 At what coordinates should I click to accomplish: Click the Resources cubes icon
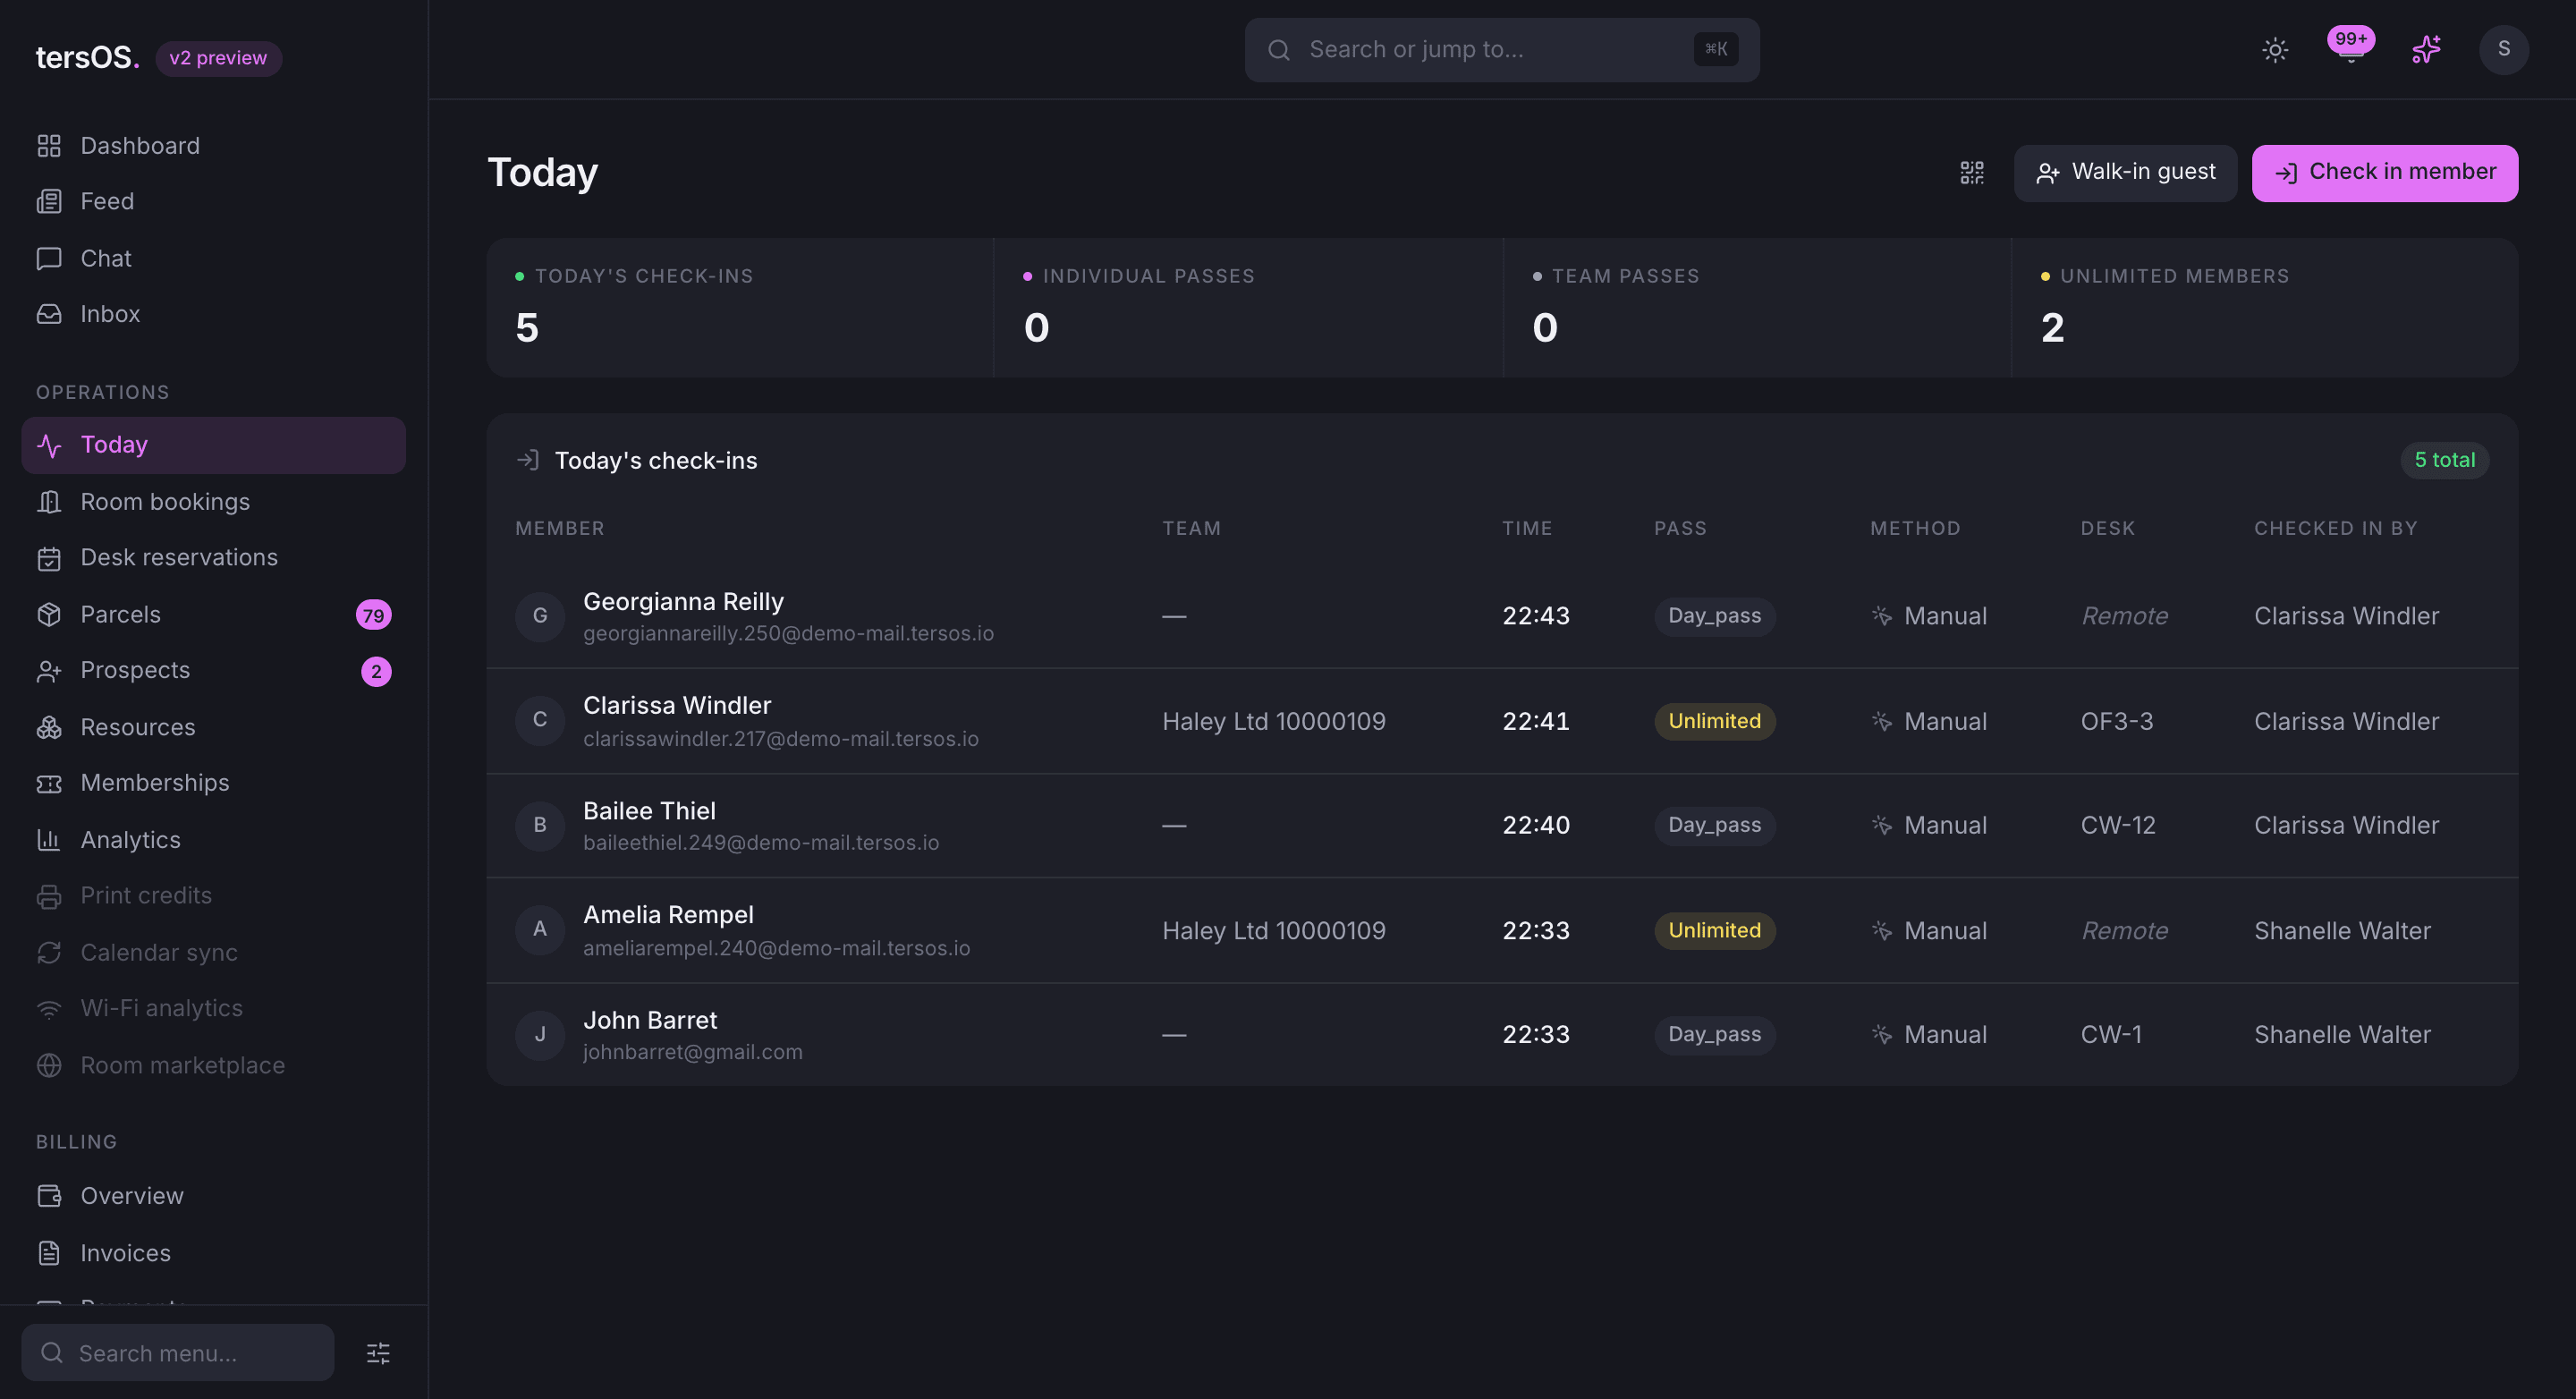[49, 727]
